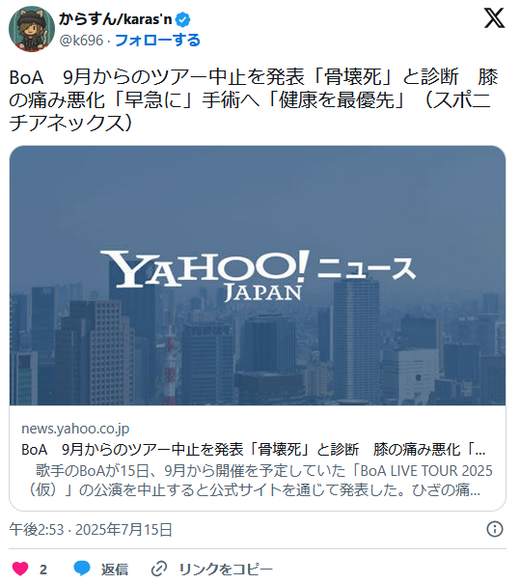This screenshot has height=584, width=520.
Task: Click the like count number 2
Action: tap(43, 569)
